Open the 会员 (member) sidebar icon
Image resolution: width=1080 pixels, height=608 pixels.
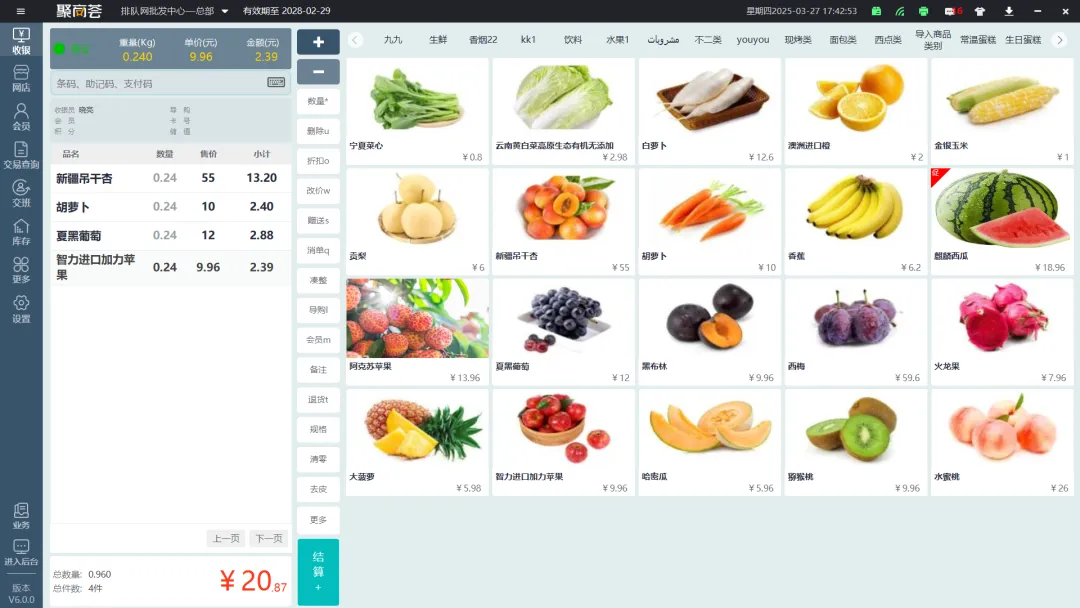(x=21, y=118)
